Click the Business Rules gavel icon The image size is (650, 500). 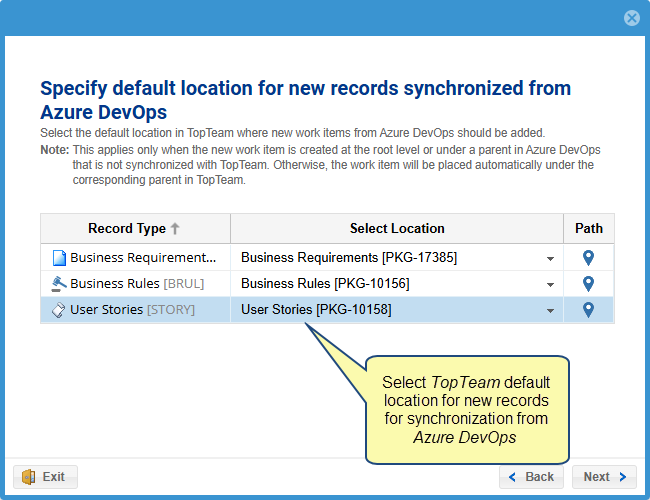[x=58, y=284]
